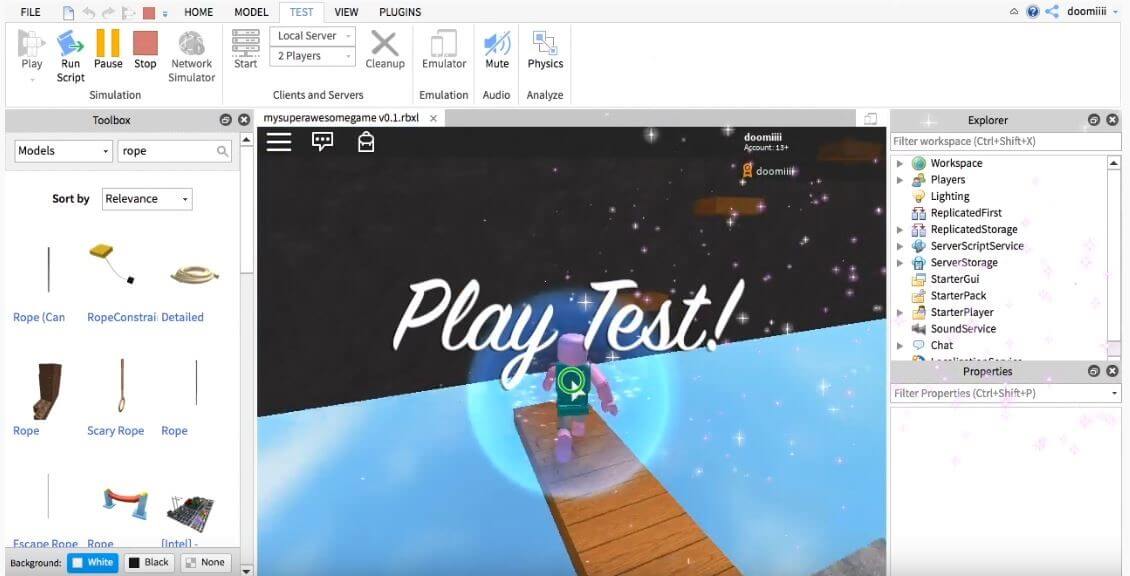This screenshot has width=1130, height=576.
Task: Open the Physics analyzer
Action: 545,50
